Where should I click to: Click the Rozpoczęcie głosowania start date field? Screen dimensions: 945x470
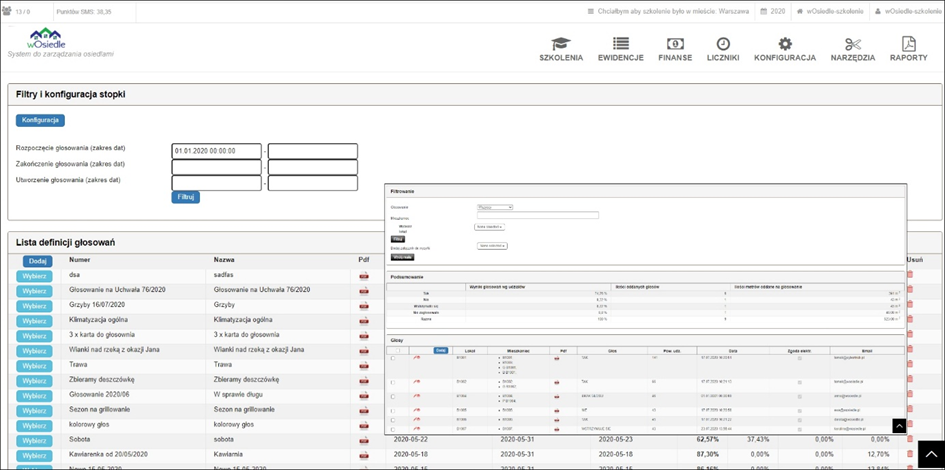point(216,151)
